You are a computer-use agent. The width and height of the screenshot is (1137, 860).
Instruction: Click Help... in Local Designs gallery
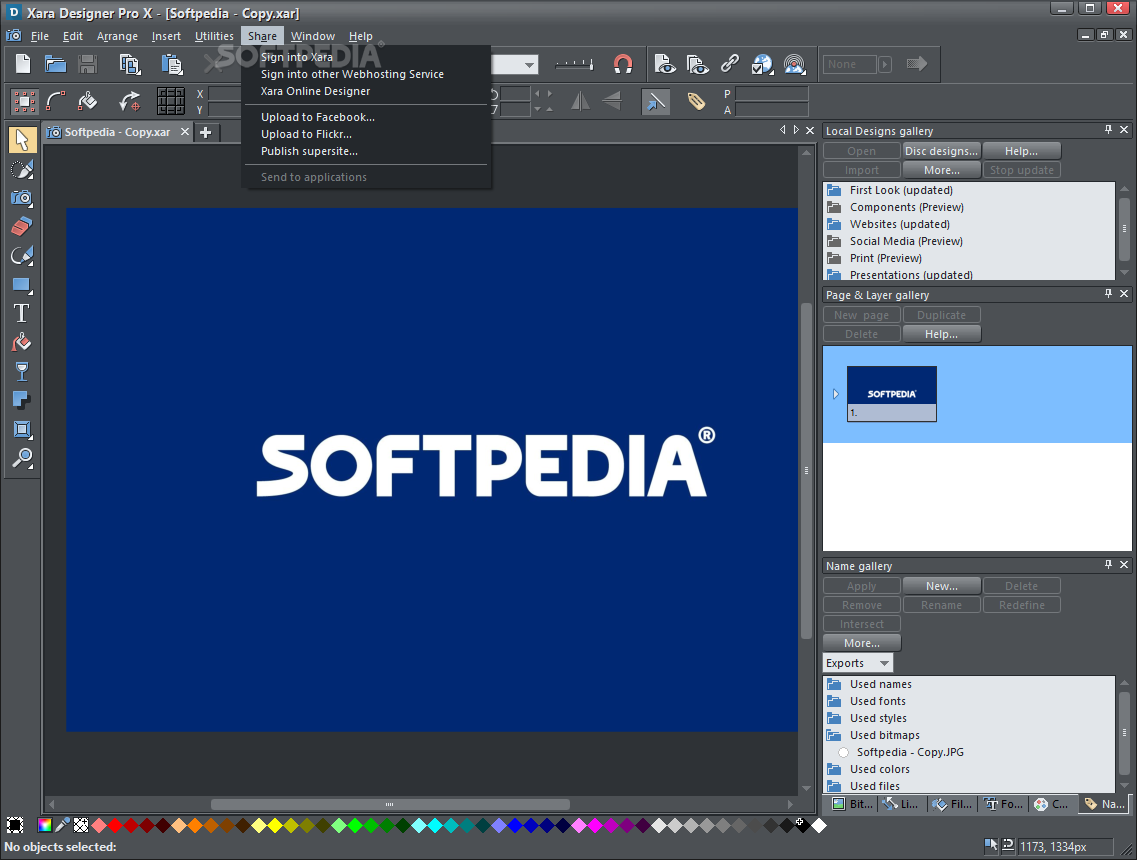pos(1021,151)
